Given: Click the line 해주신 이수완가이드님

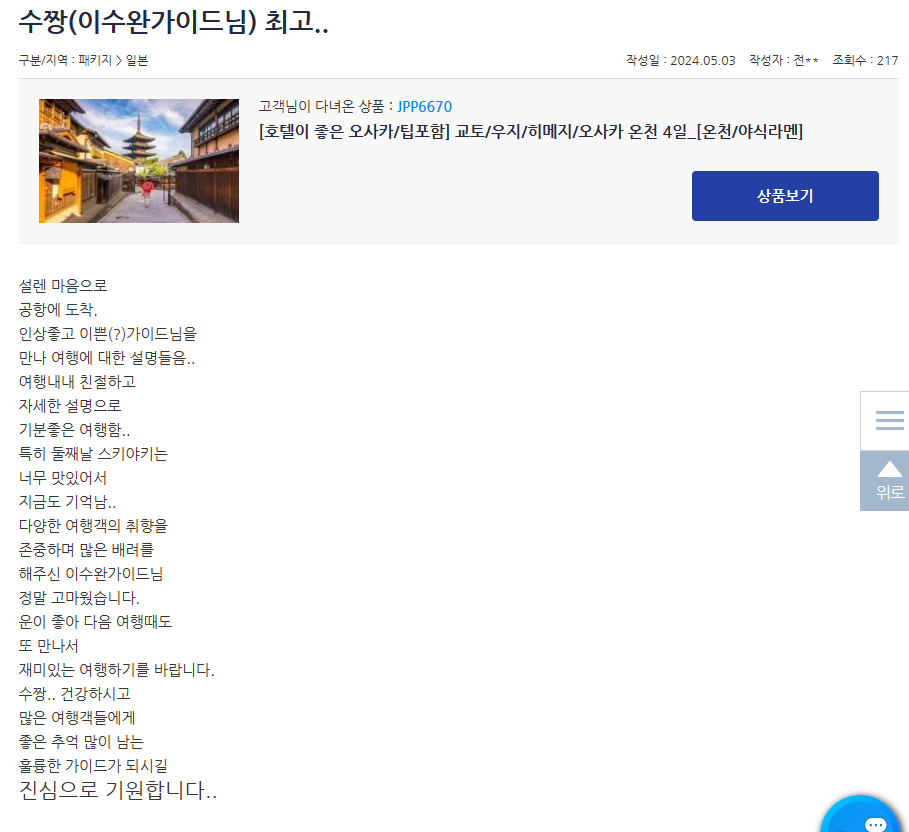Looking at the screenshot, I should coord(90,574).
